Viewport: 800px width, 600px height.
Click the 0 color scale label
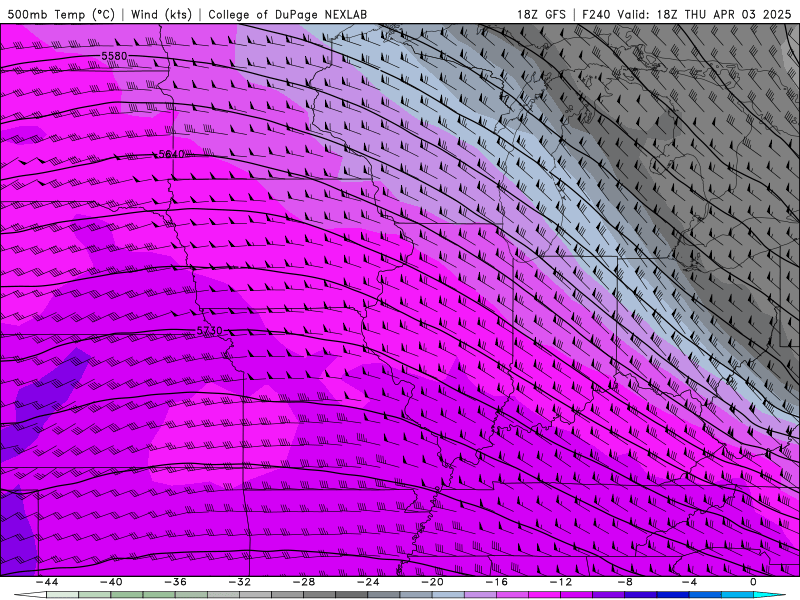click(753, 582)
